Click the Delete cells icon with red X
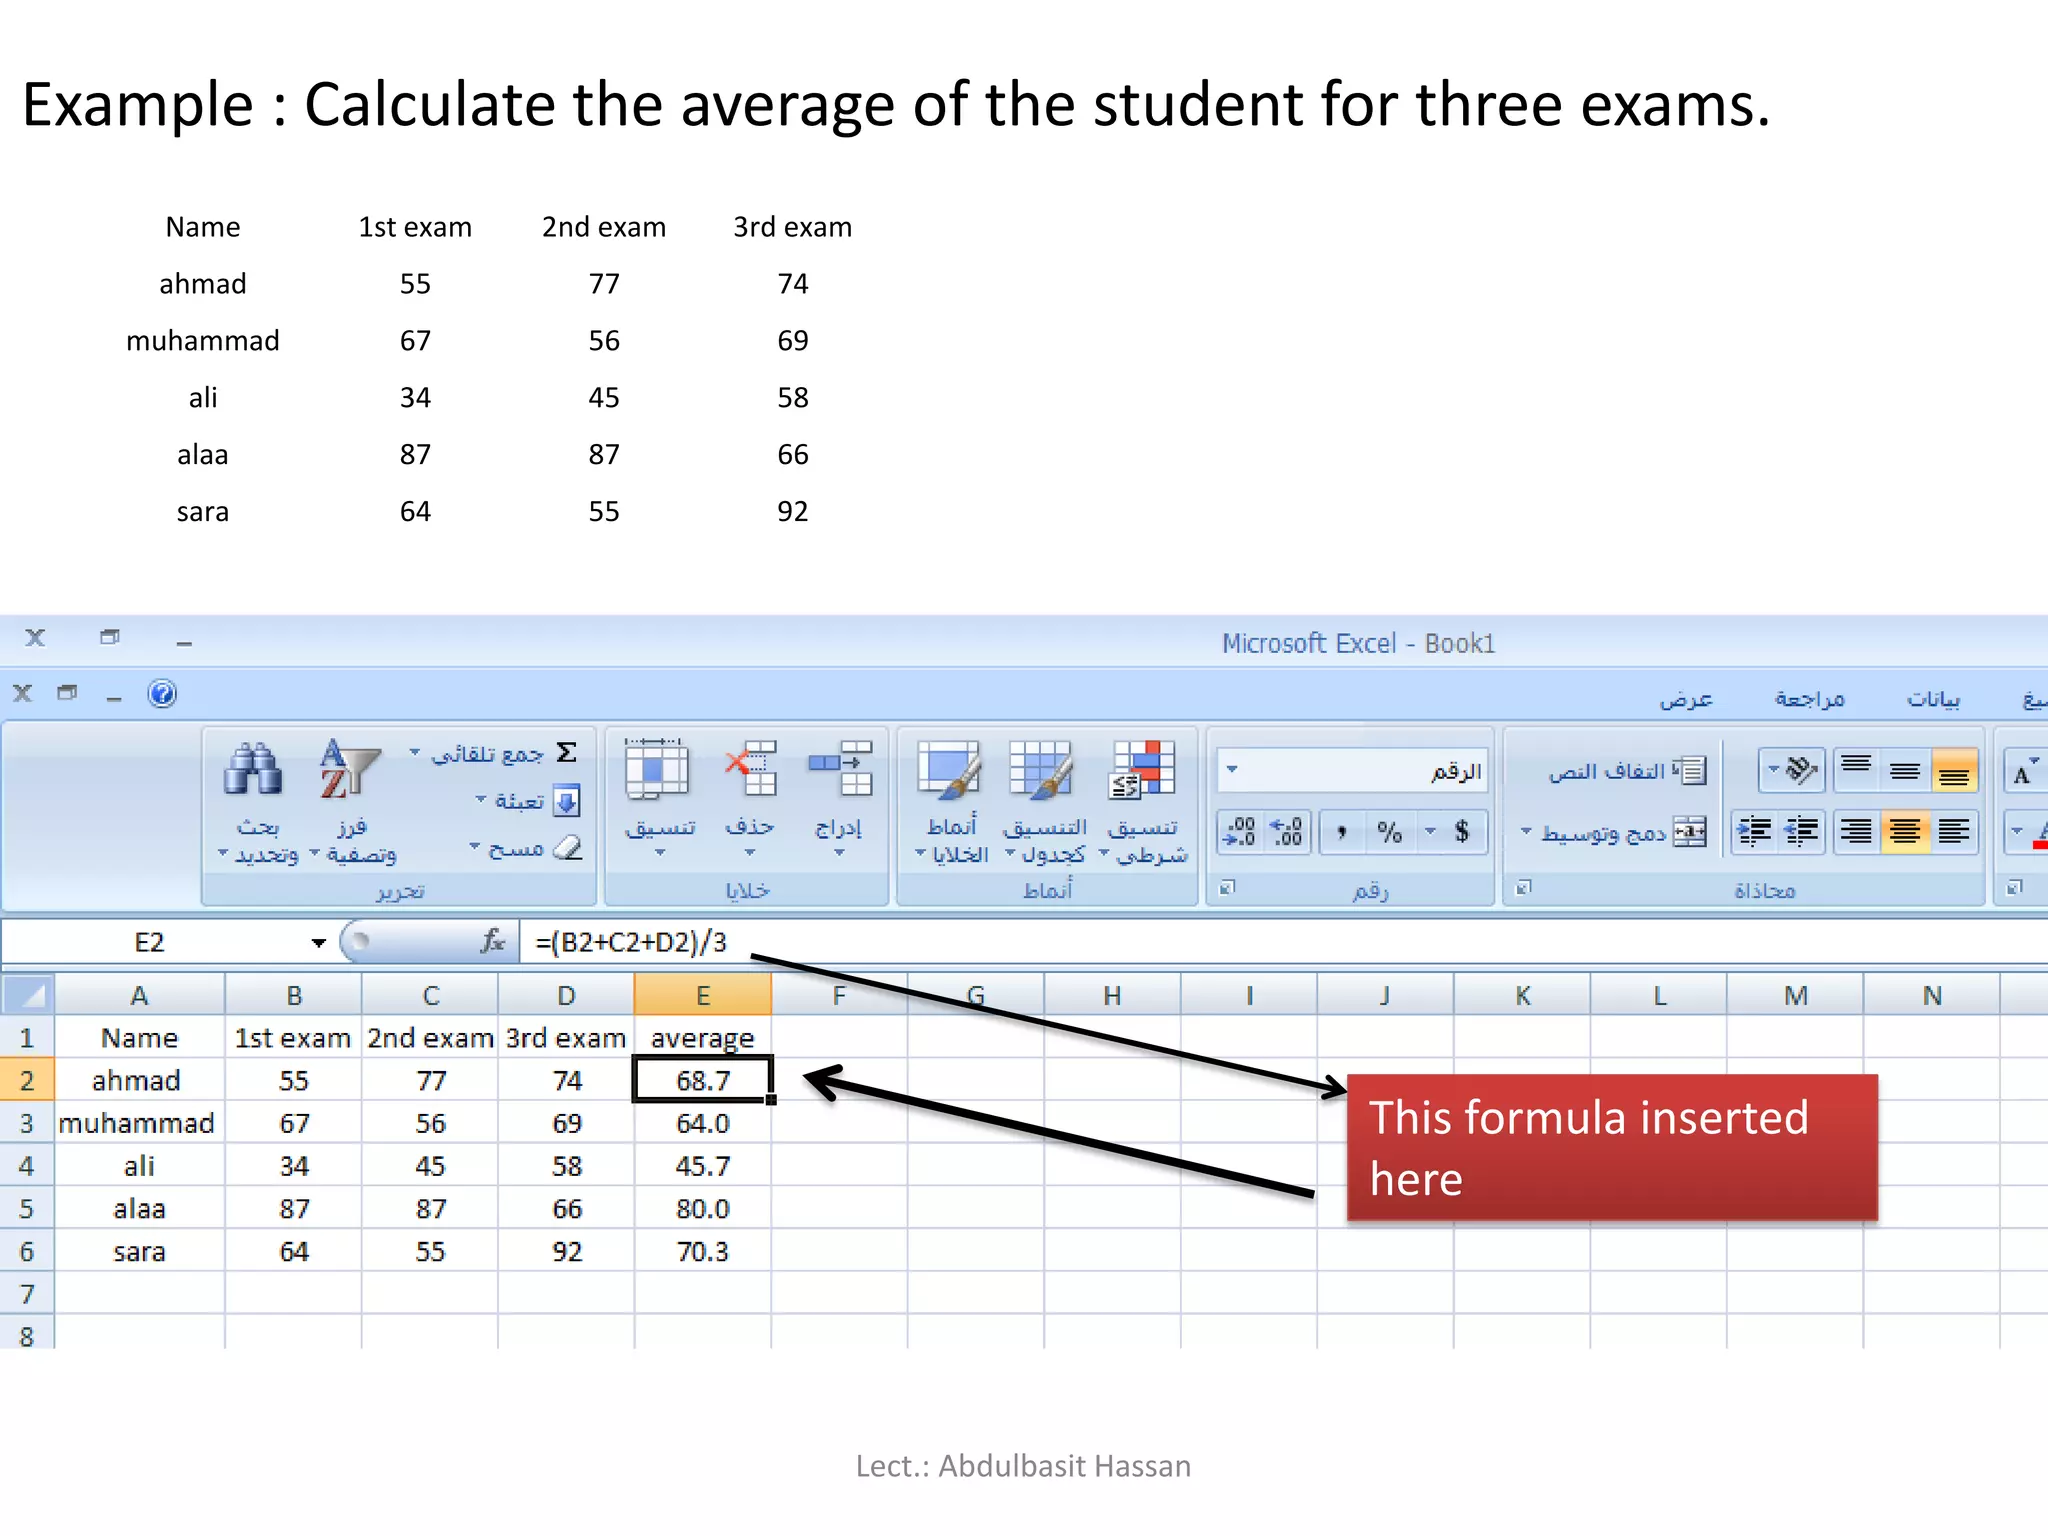2048x1536 pixels. pyautogui.click(x=752, y=768)
